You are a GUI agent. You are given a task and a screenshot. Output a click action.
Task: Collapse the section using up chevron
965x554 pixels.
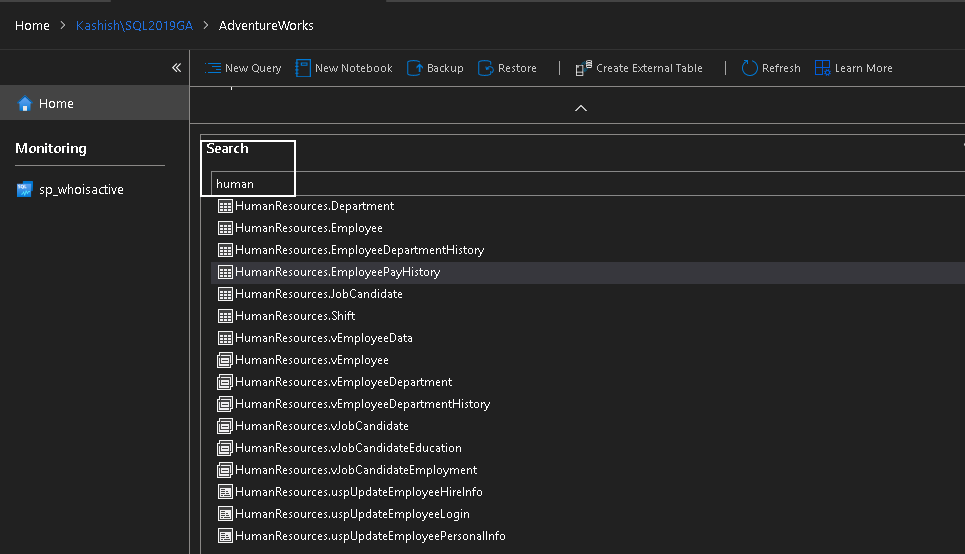581,108
